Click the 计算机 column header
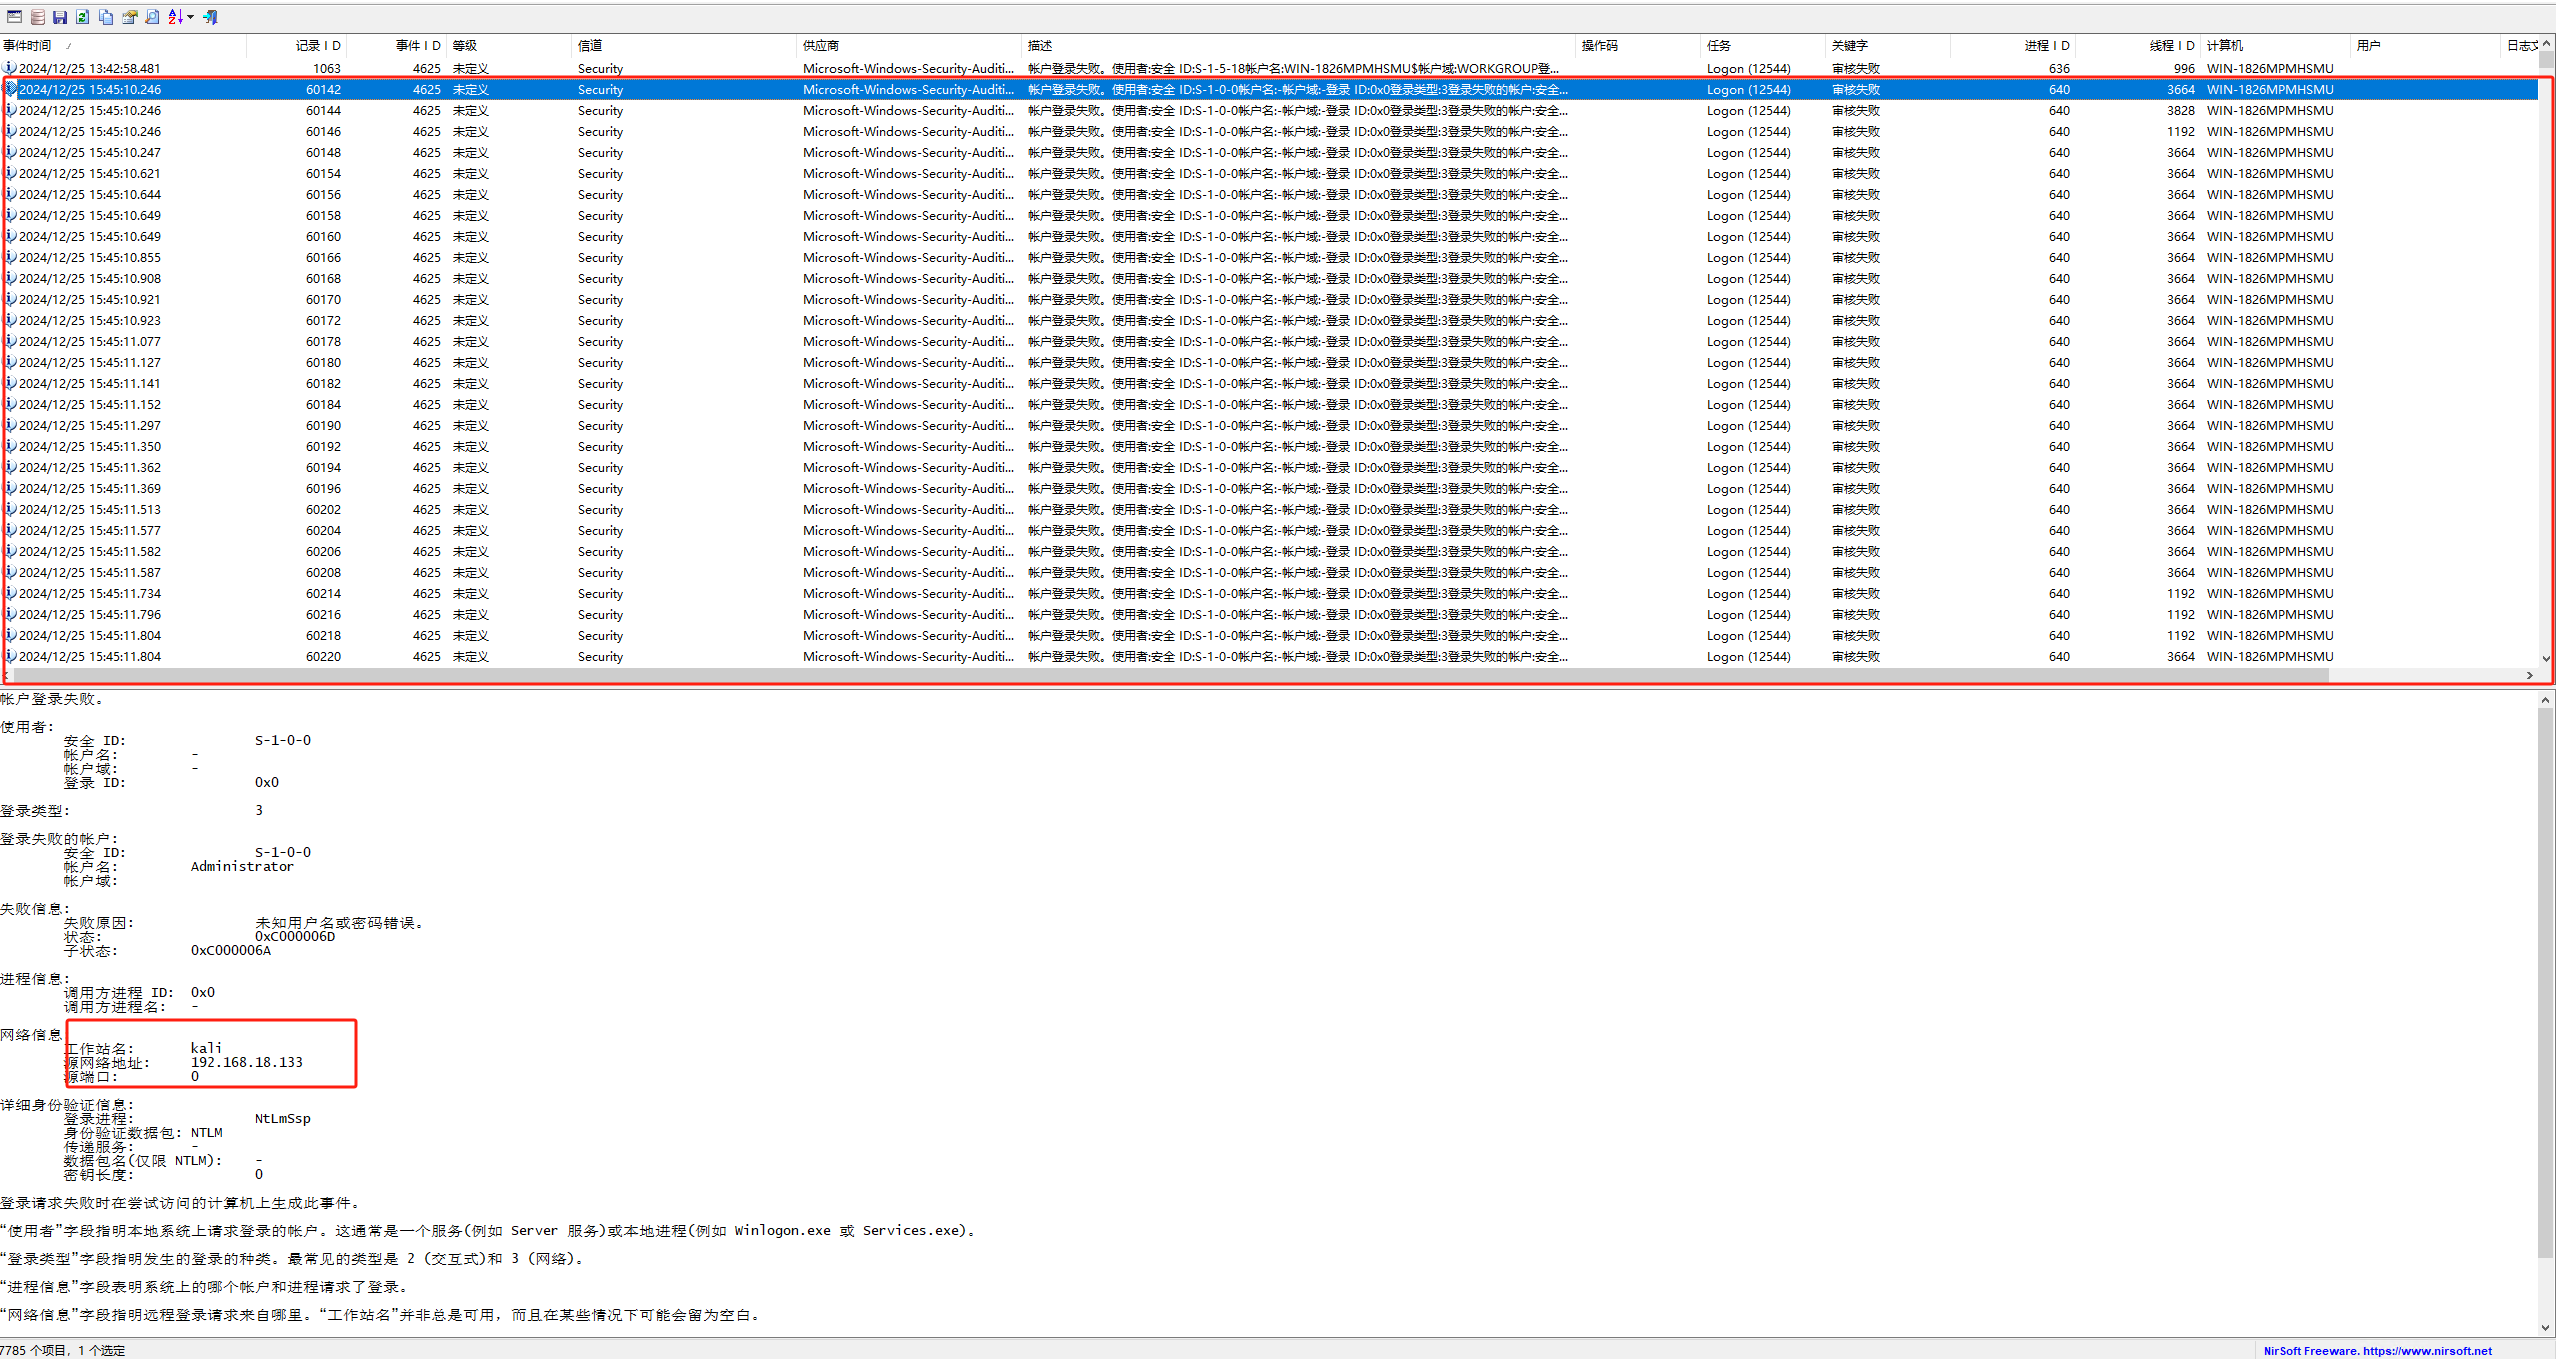 click(2224, 46)
